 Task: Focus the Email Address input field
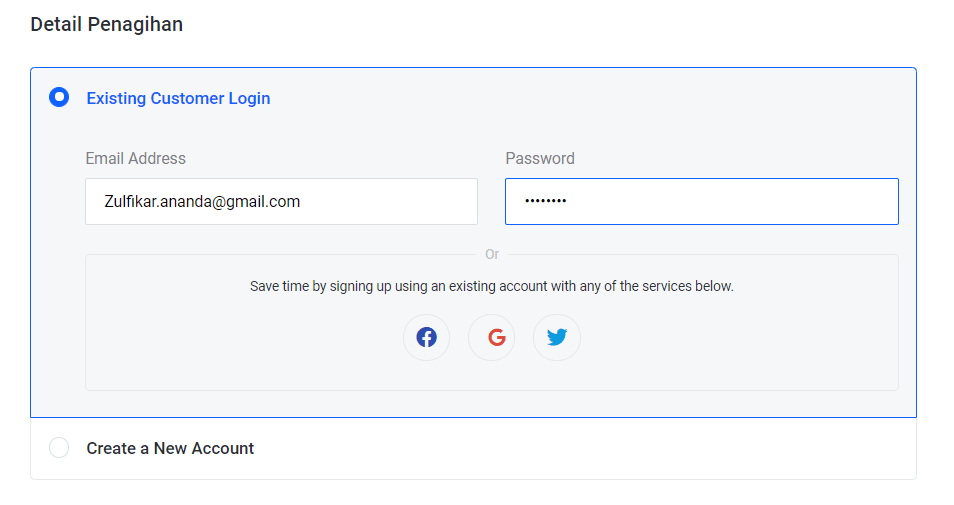[281, 201]
